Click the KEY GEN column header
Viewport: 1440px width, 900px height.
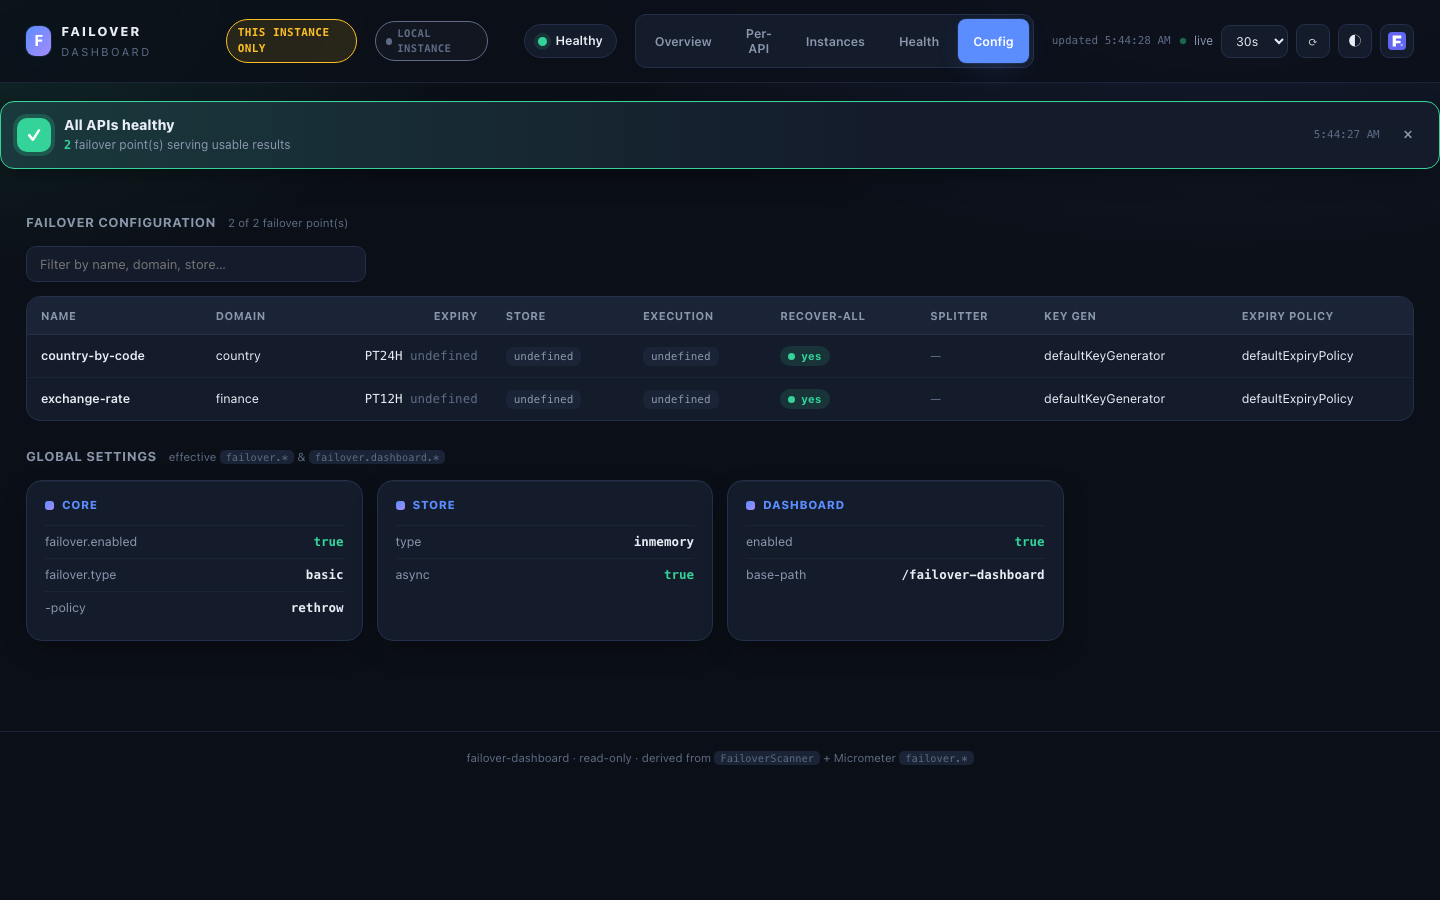(x=1070, y=316)
